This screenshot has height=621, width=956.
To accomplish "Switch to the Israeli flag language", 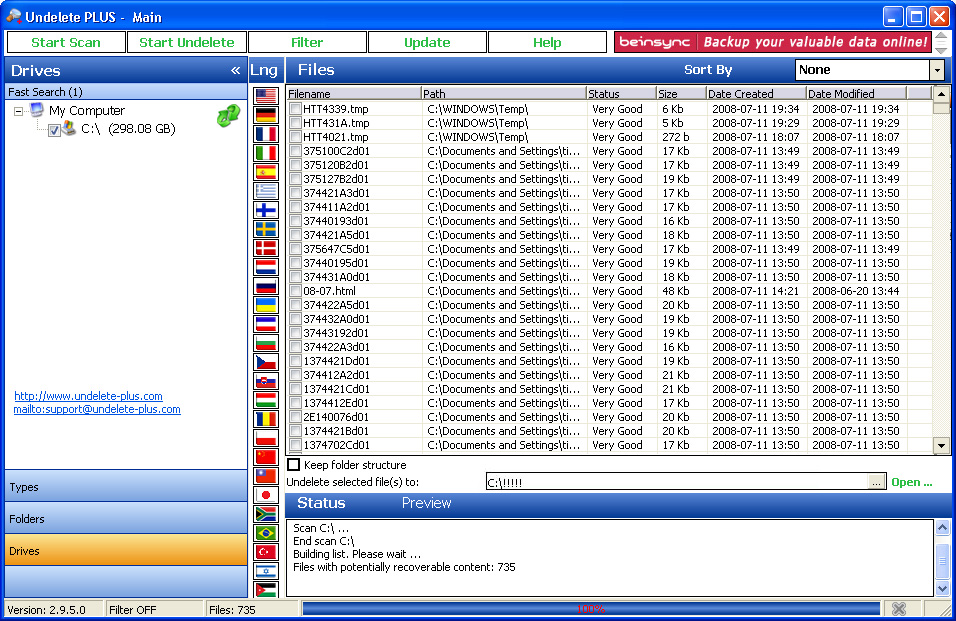I will [266, 571].
